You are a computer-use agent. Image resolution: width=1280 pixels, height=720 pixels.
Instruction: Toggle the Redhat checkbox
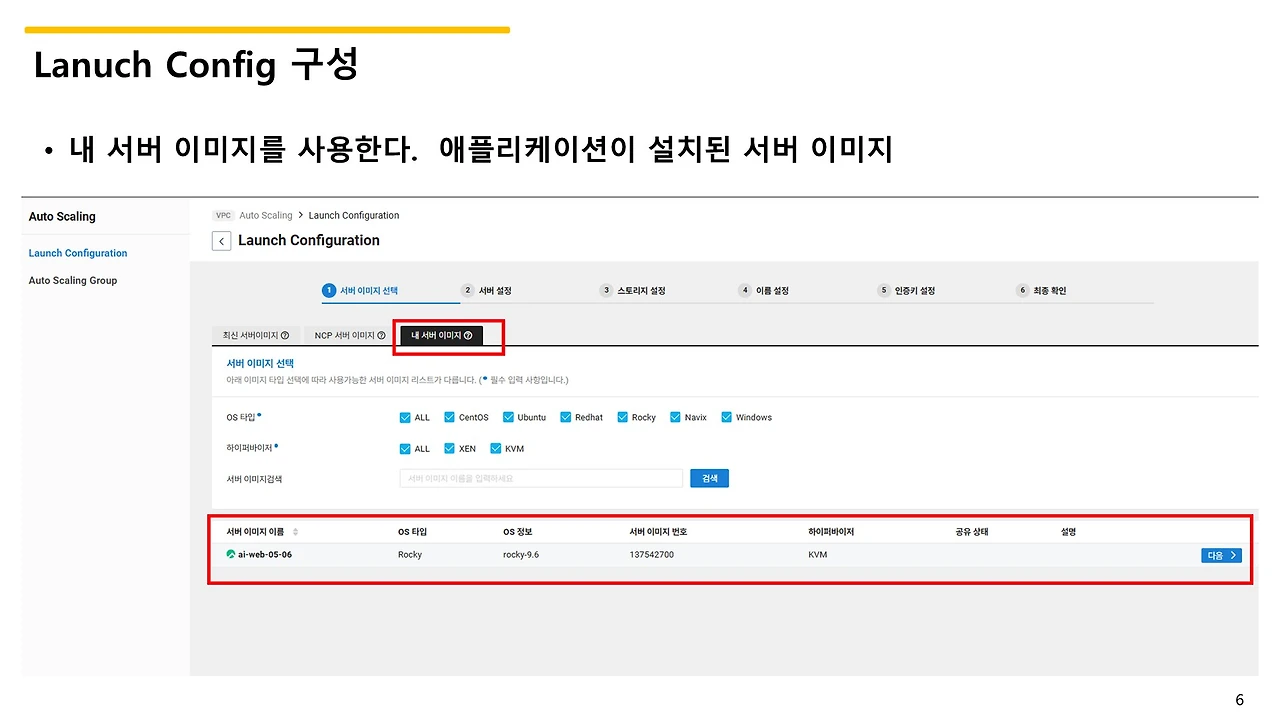[x=566, y=417]
